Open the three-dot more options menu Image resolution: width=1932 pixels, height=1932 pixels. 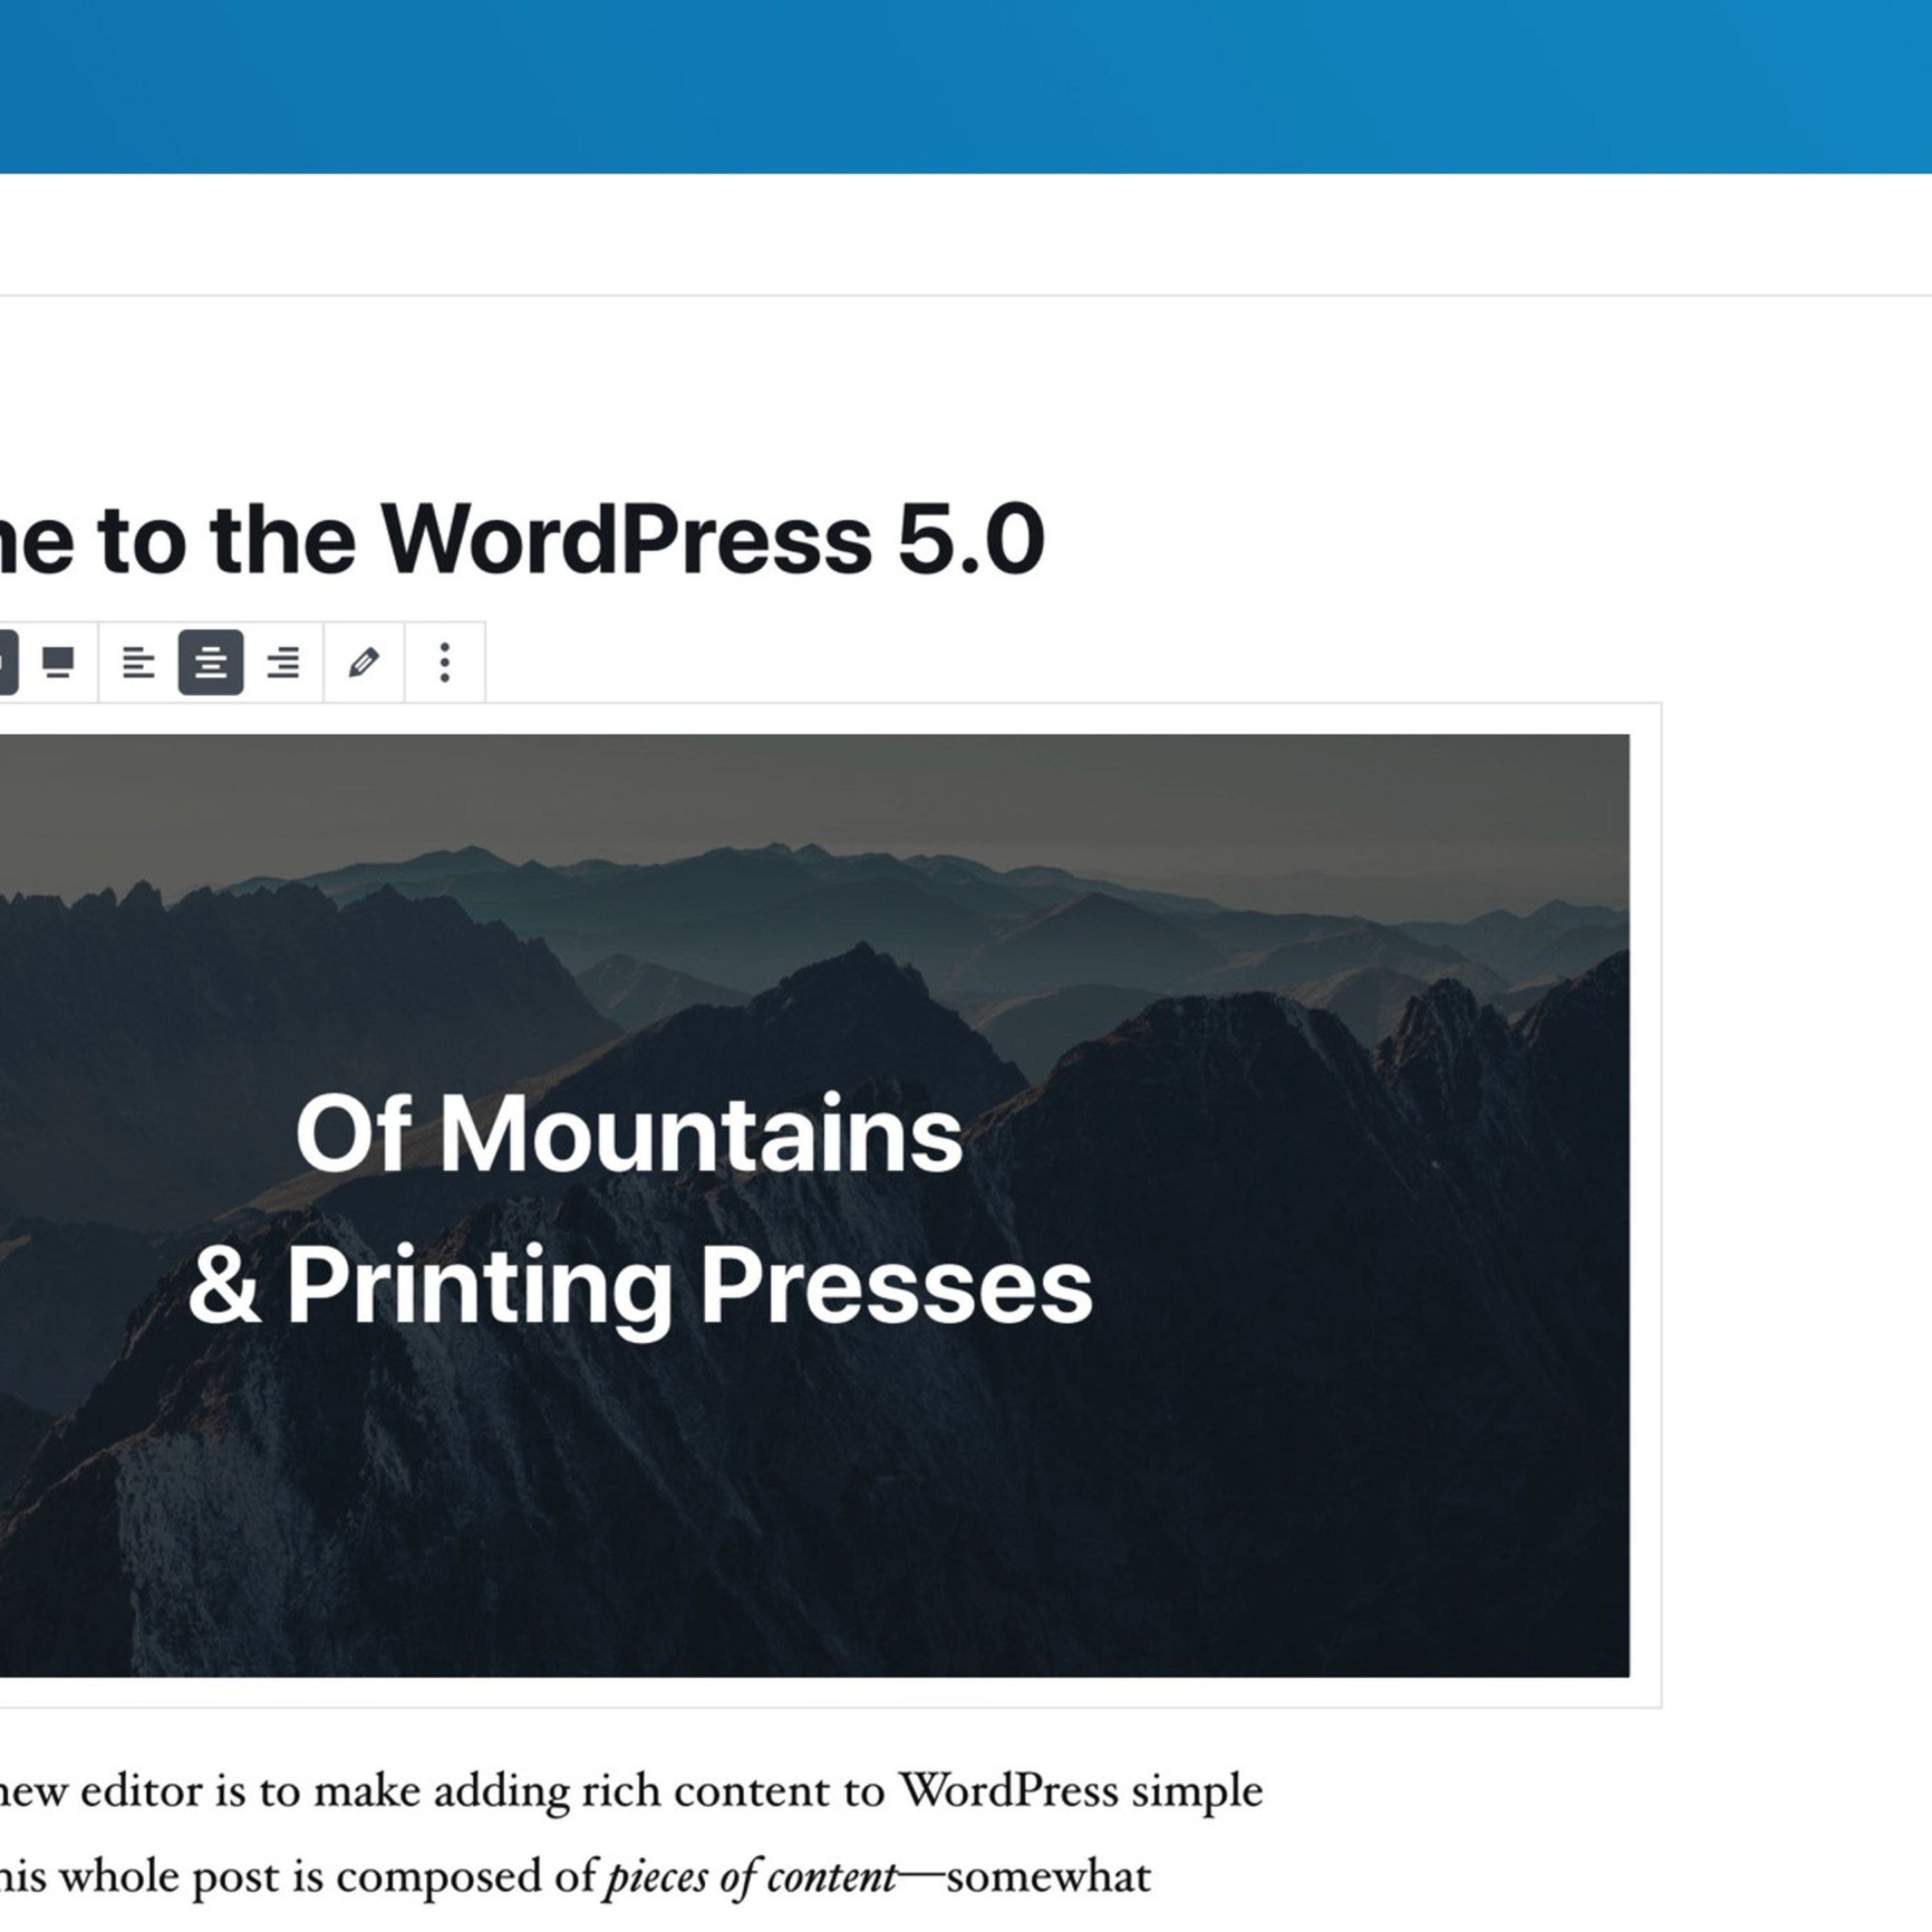[445, 662]
